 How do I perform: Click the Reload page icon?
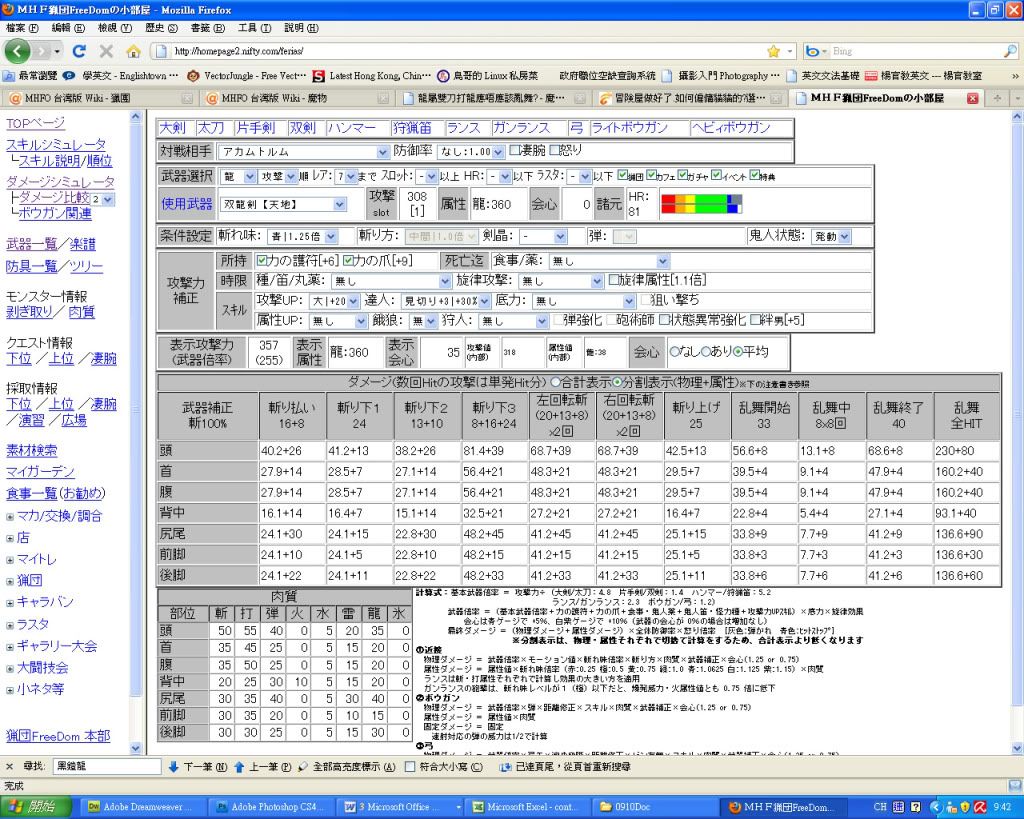pos(79,51)
